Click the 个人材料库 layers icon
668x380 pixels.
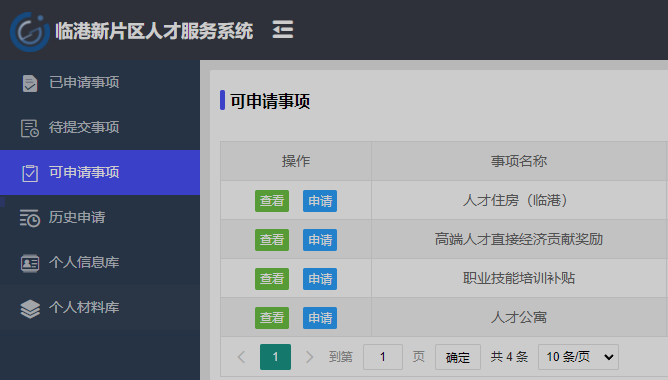30,308
